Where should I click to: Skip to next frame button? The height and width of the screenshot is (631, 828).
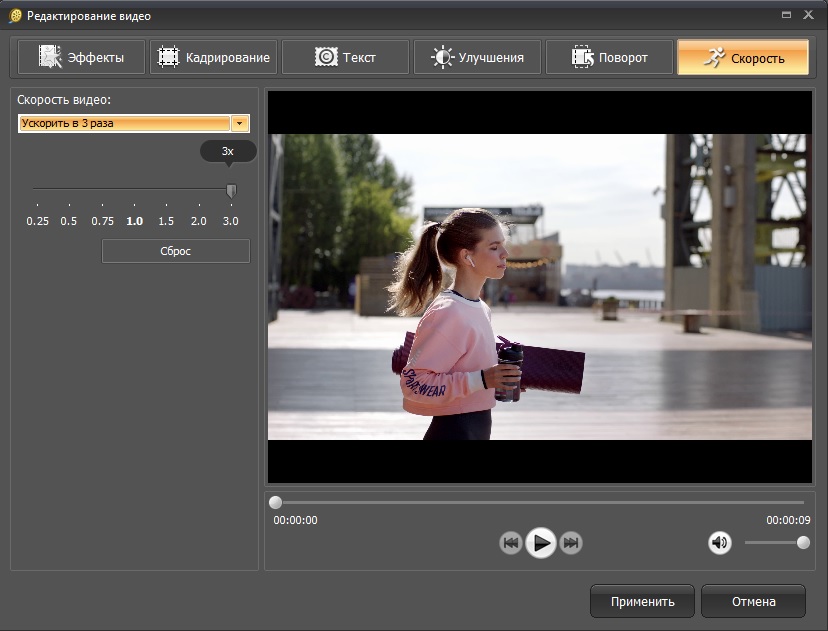[x=571, y=543]
